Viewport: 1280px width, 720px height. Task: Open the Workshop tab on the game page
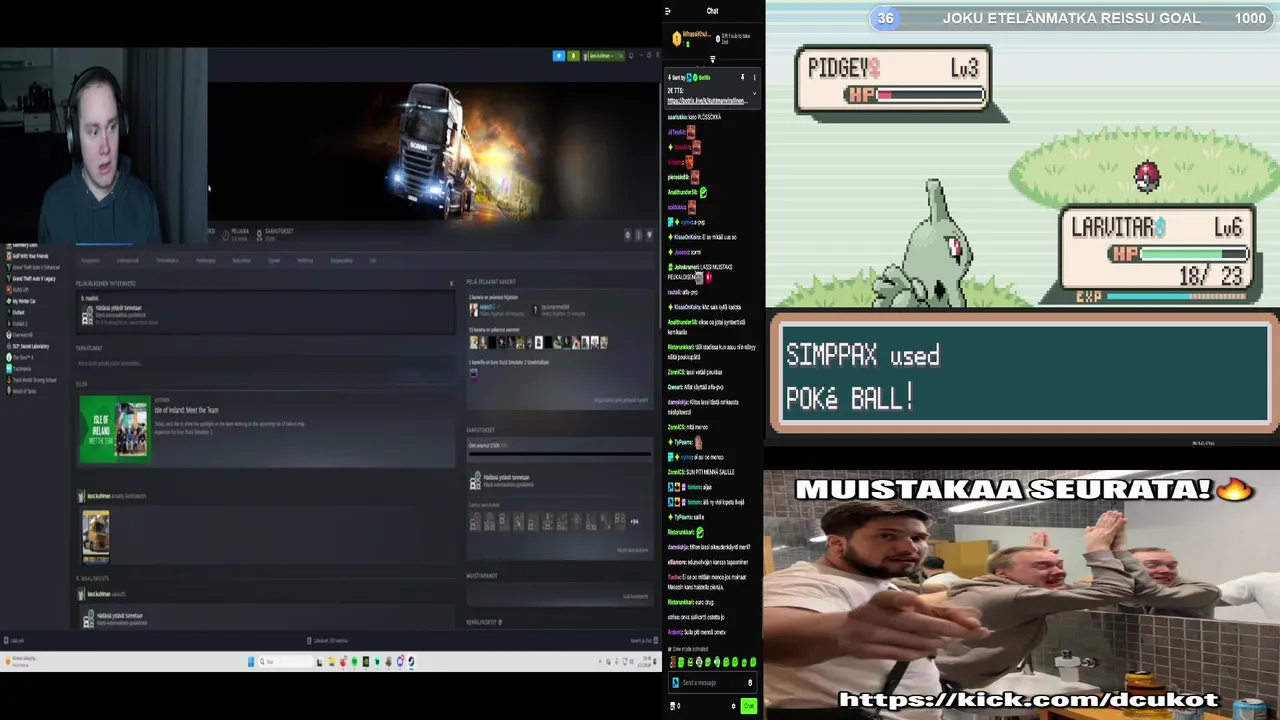305,260
